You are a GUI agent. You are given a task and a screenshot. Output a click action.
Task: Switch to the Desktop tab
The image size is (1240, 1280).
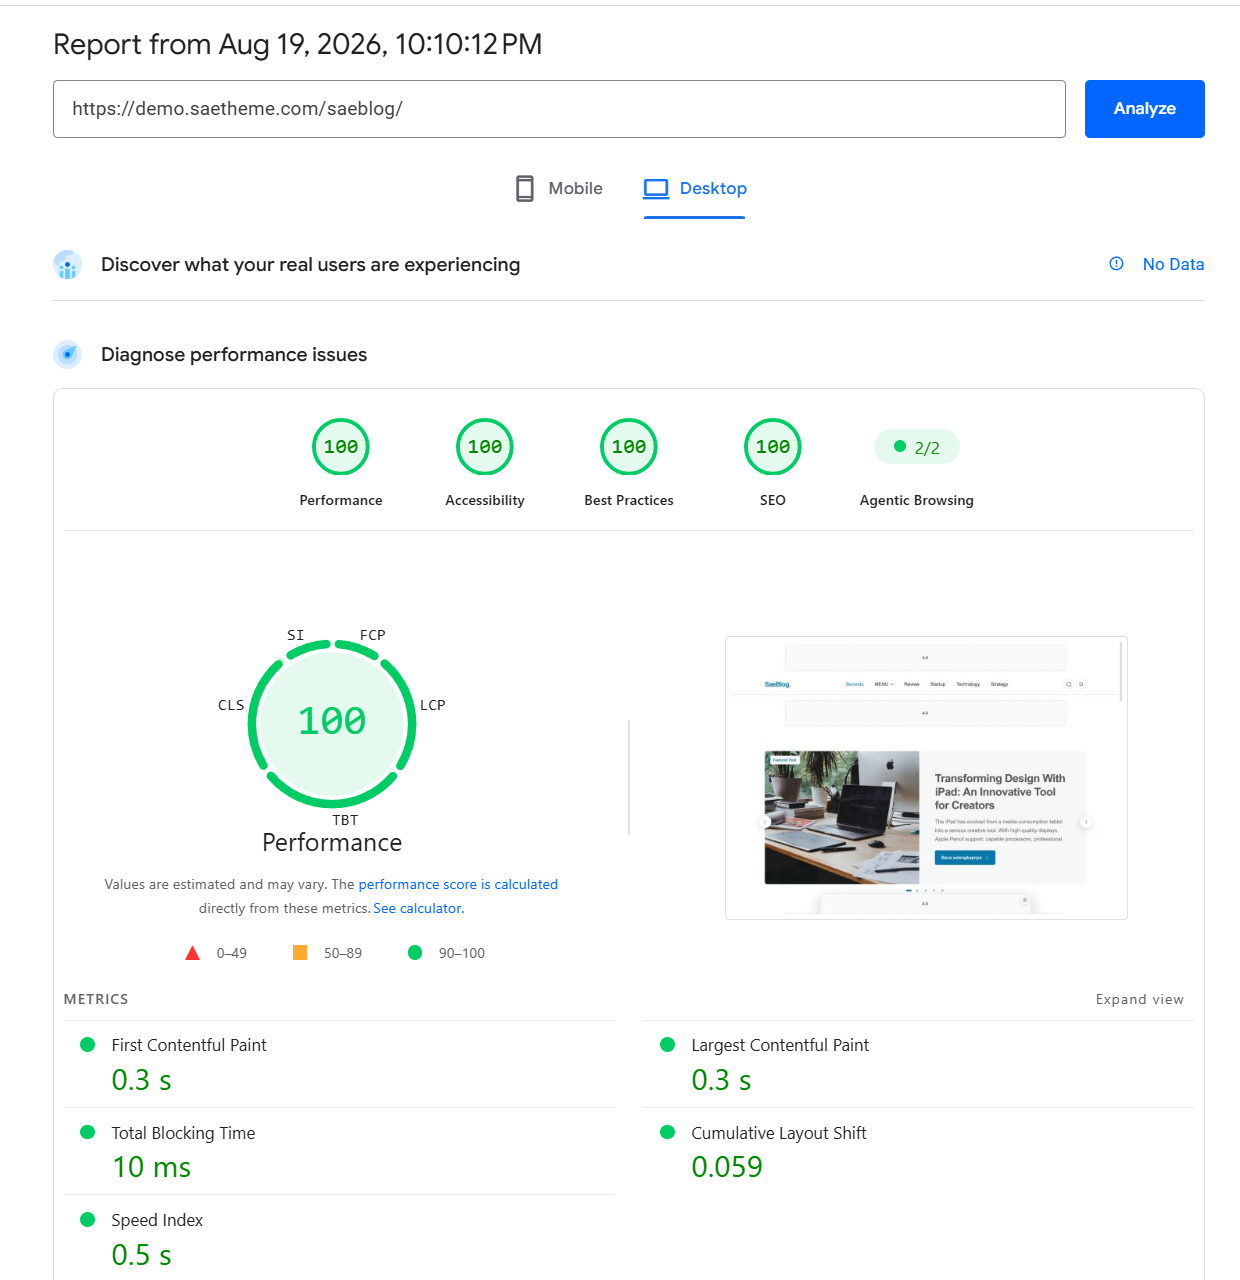click(x=695, y=188)
